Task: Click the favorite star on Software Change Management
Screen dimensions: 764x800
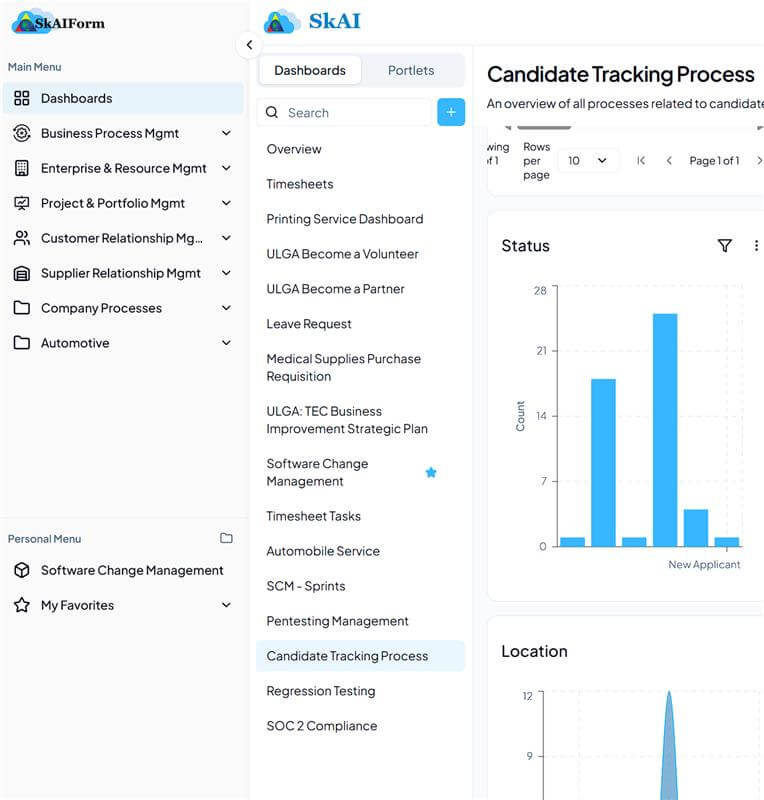Action: [431, 472]
